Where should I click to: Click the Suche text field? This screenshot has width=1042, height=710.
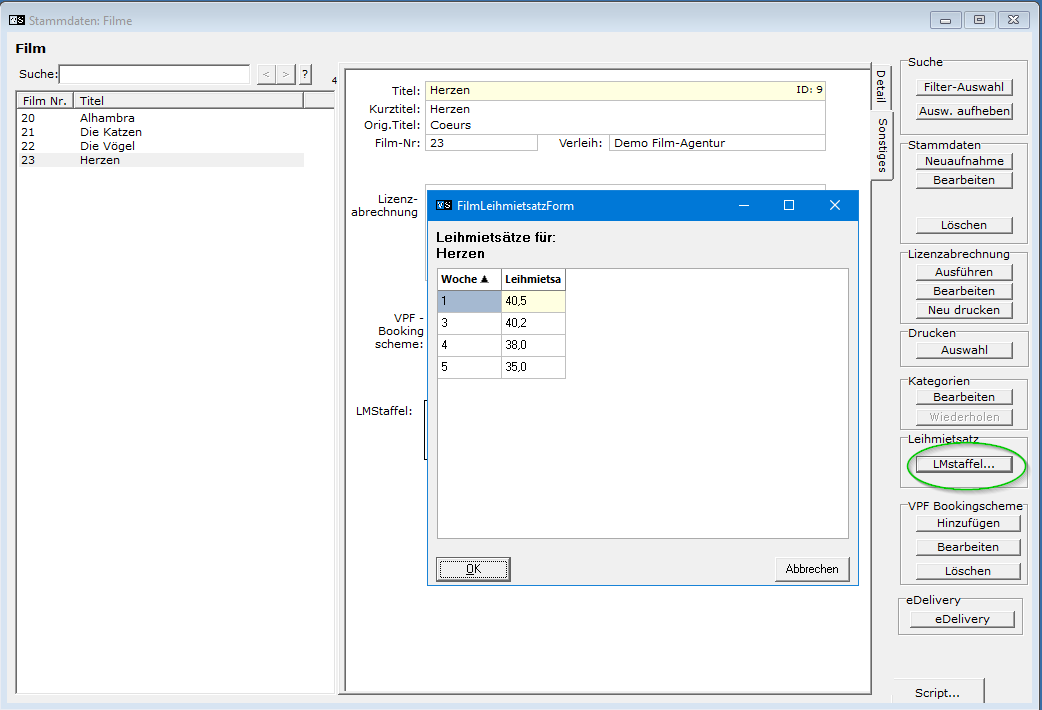[154, 75]
